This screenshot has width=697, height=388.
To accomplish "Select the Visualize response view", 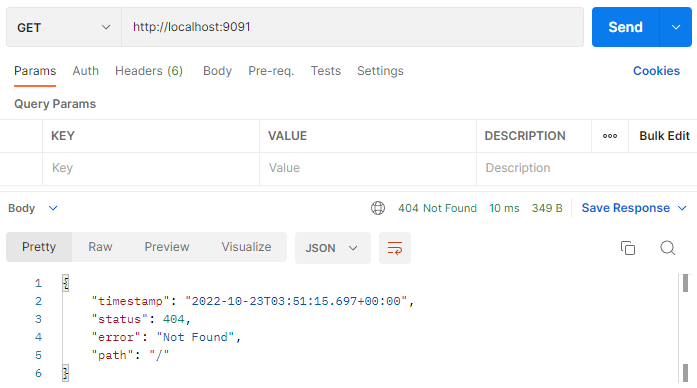I will coord(246,247).
